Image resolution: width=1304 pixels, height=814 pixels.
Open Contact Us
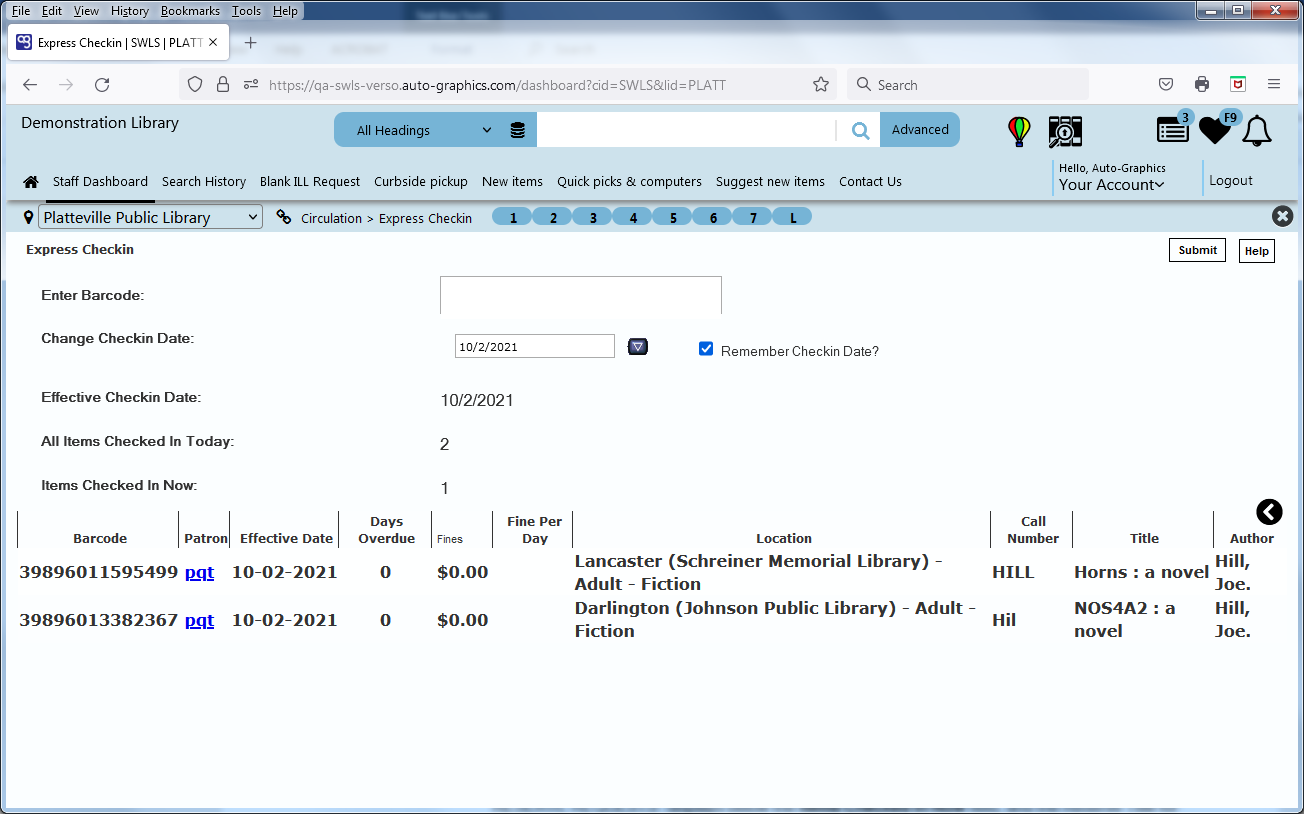(x=870, y=182)
